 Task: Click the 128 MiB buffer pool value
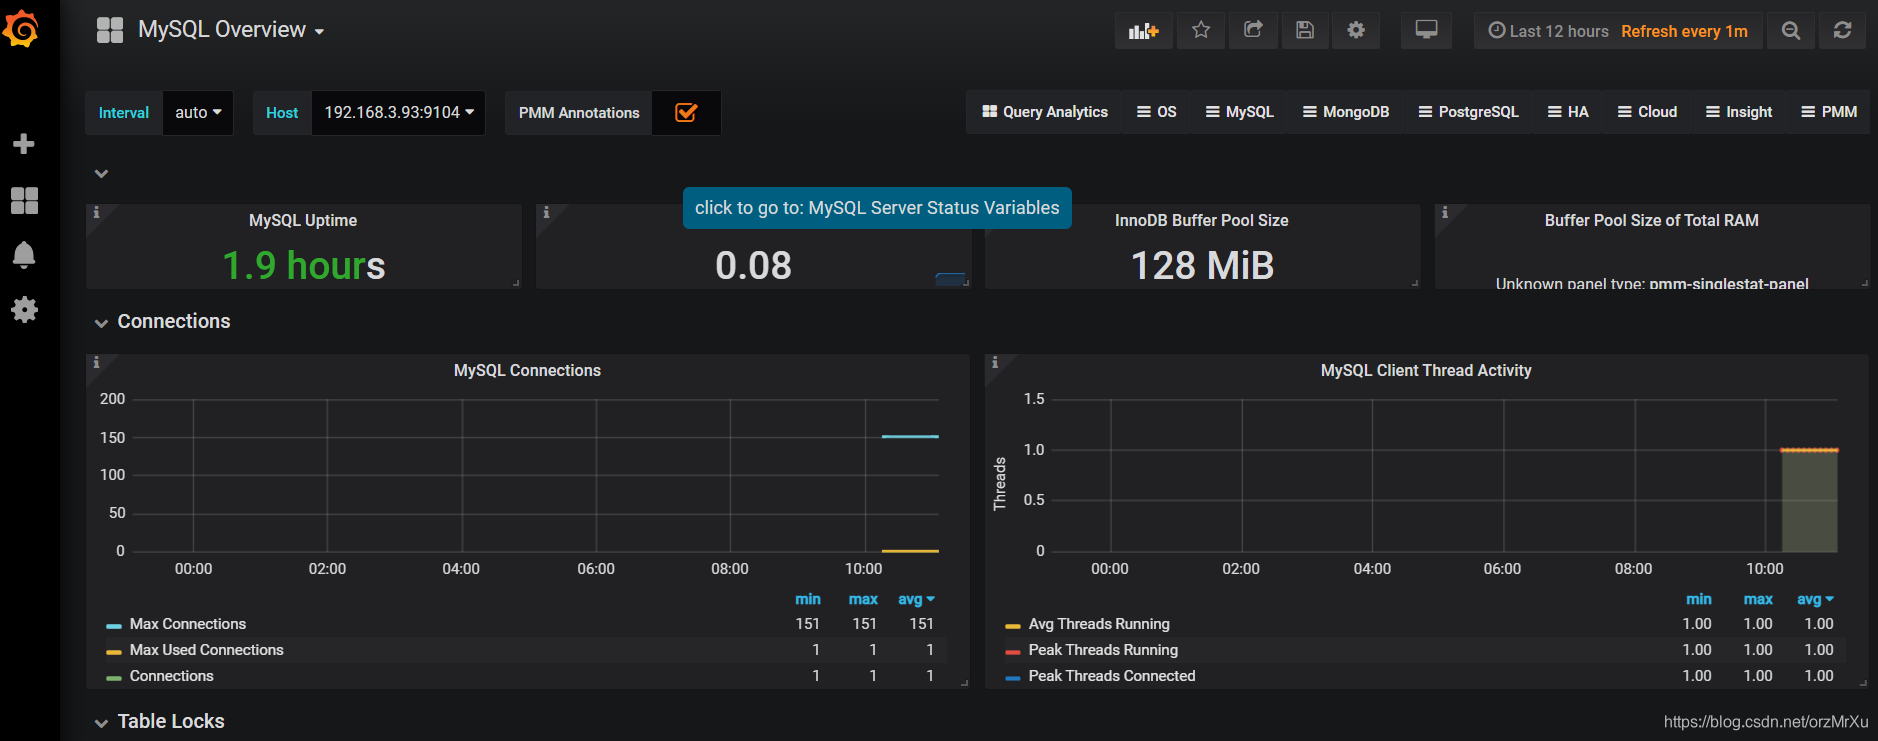(x=1202, y=265)
